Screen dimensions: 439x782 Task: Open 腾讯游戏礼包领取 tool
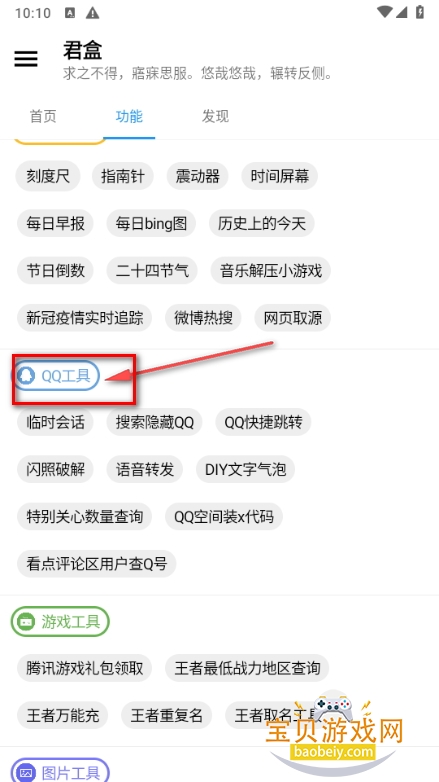click(x=84, y=668)
